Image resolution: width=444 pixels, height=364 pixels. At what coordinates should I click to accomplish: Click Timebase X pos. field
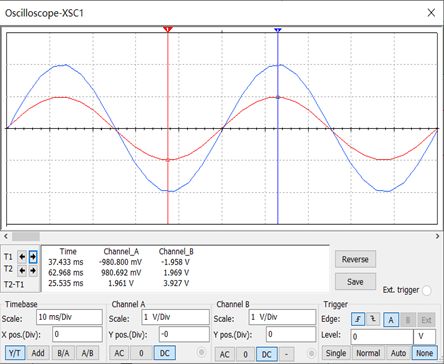[x=77, y=334]
